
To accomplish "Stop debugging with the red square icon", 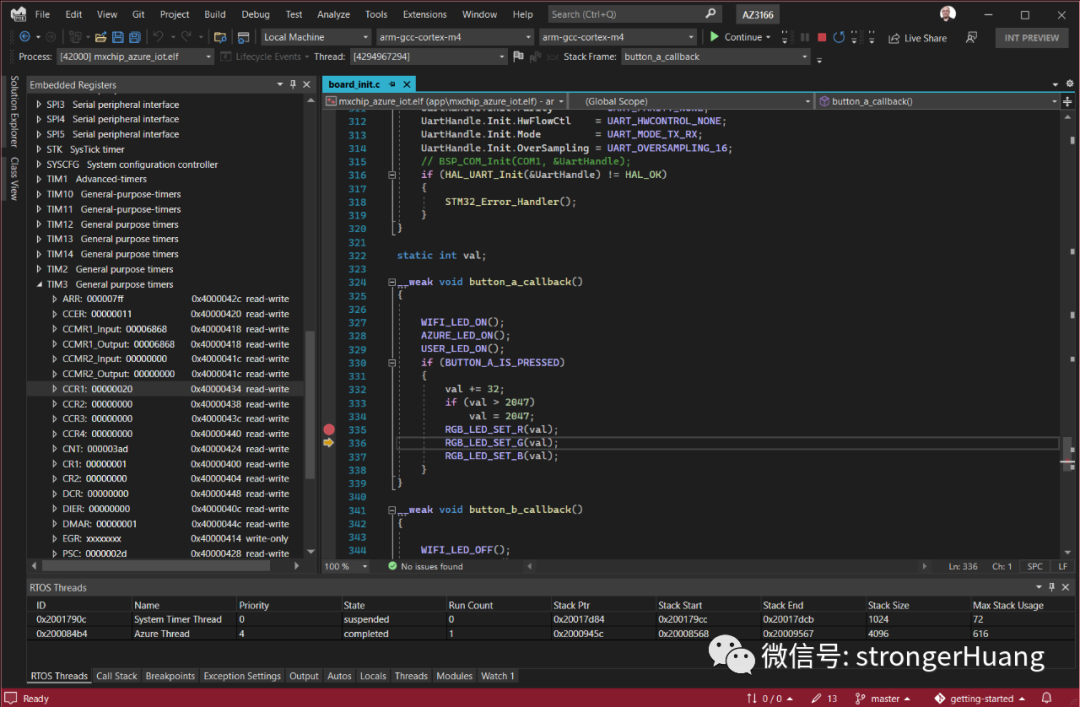I will click(x=821, y=37).
